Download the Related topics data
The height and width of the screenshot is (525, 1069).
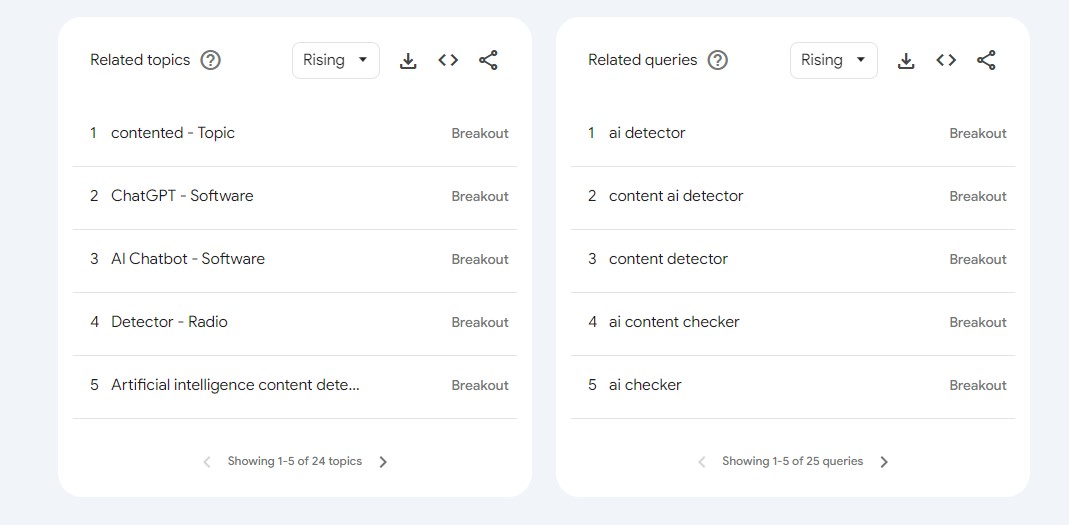click(408, 61)
